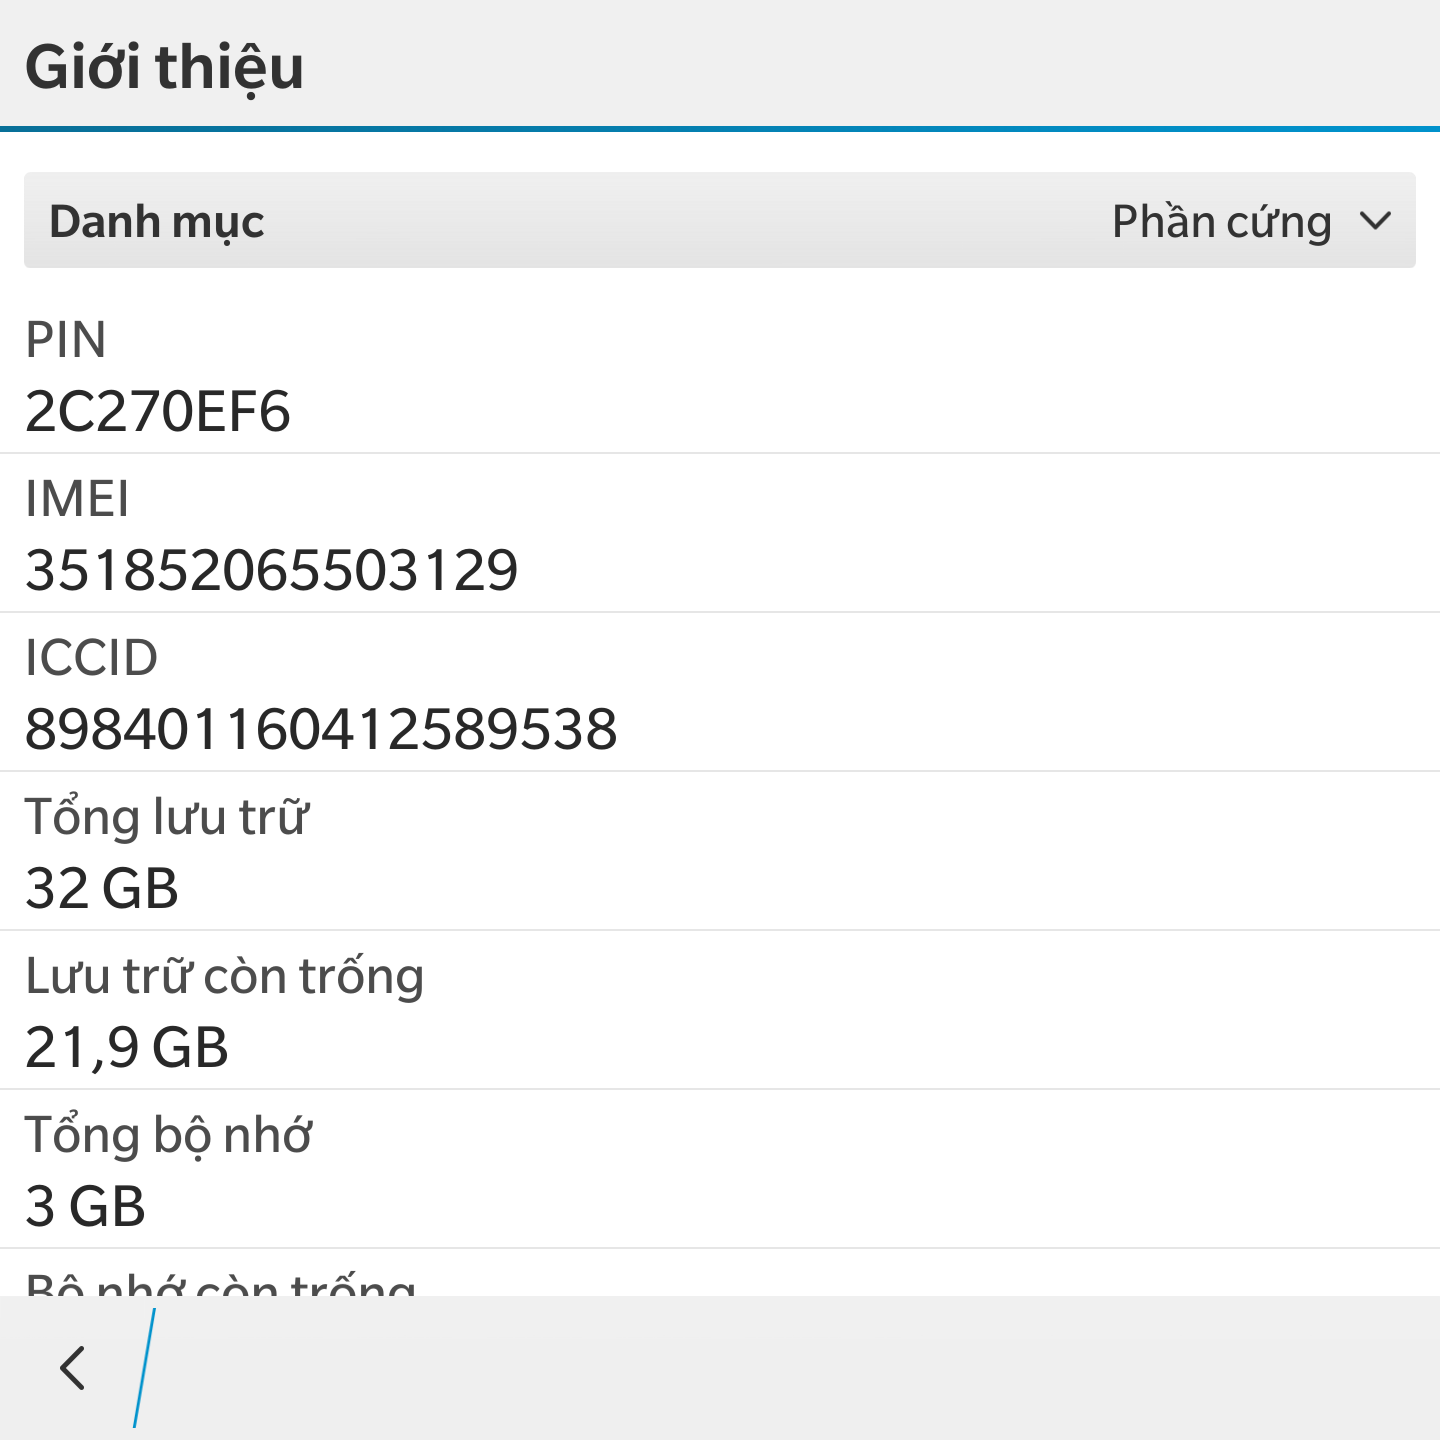The image size is (1440, 1440).
Task: Select the 3 GB total memory value
Action: pos(86,1207)
